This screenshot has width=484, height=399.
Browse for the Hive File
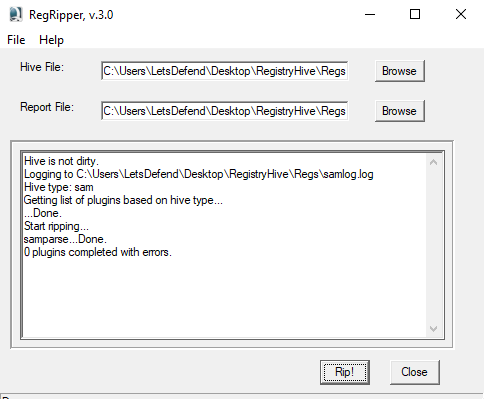[400, 71]
